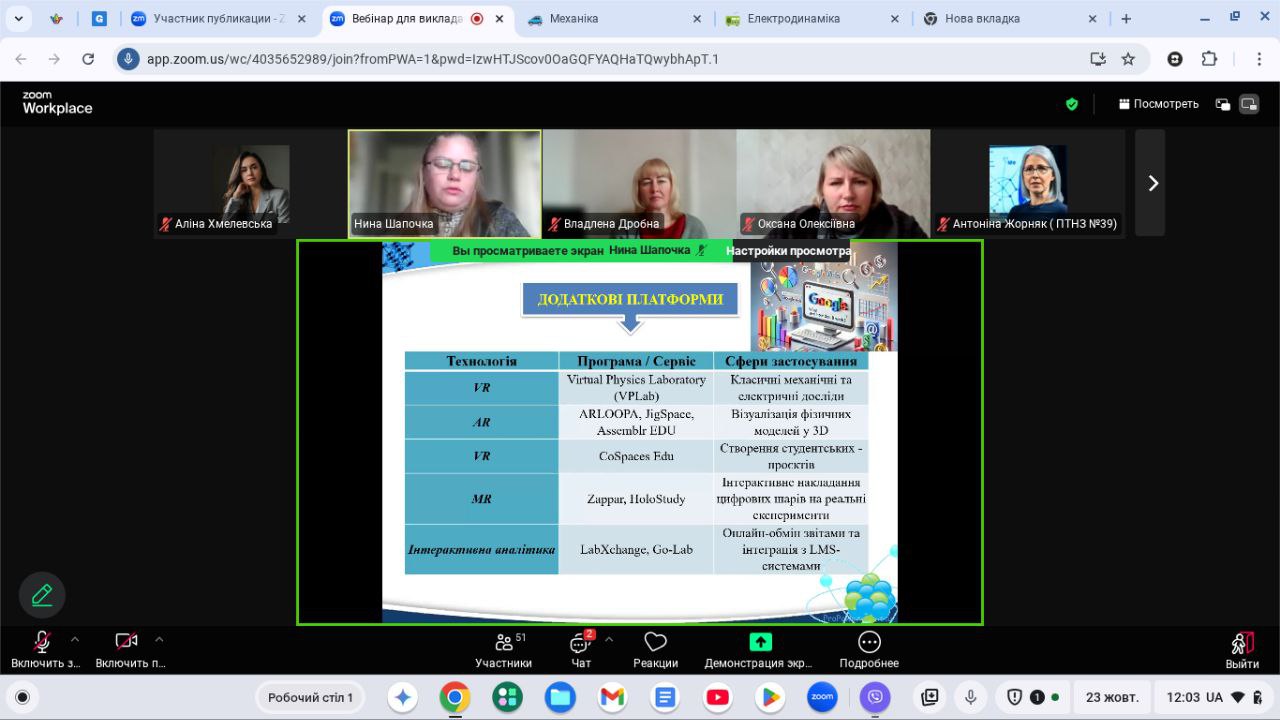Open the Viber app in shelf
The height and width of the screenshot is (720, 1280).
click(876, 697)
